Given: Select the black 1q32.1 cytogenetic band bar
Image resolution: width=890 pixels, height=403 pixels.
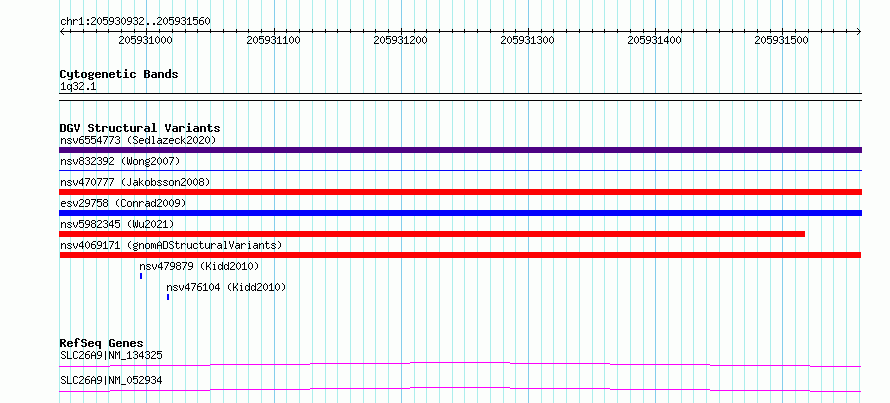Looking at the screenshot, I should [x=460, y=96].
